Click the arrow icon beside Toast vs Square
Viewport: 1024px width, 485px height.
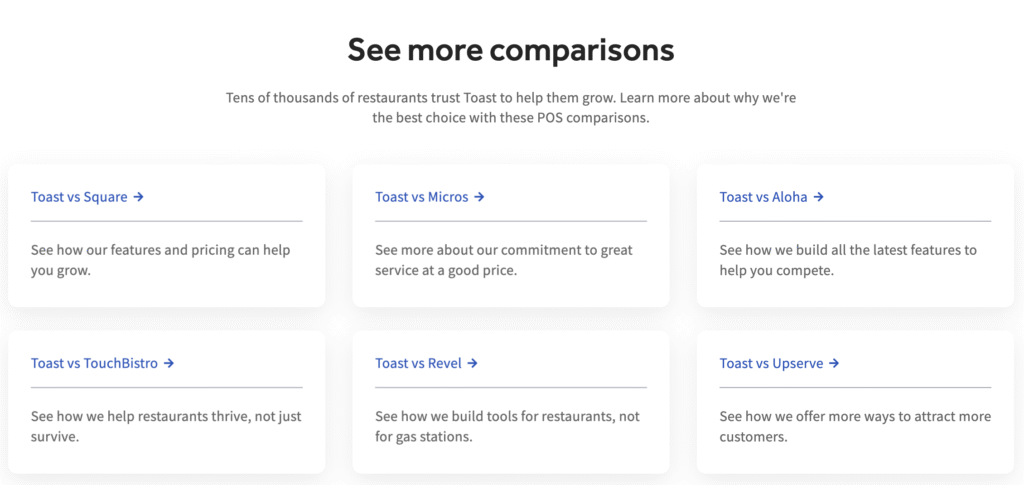click(x=139, y=197)
